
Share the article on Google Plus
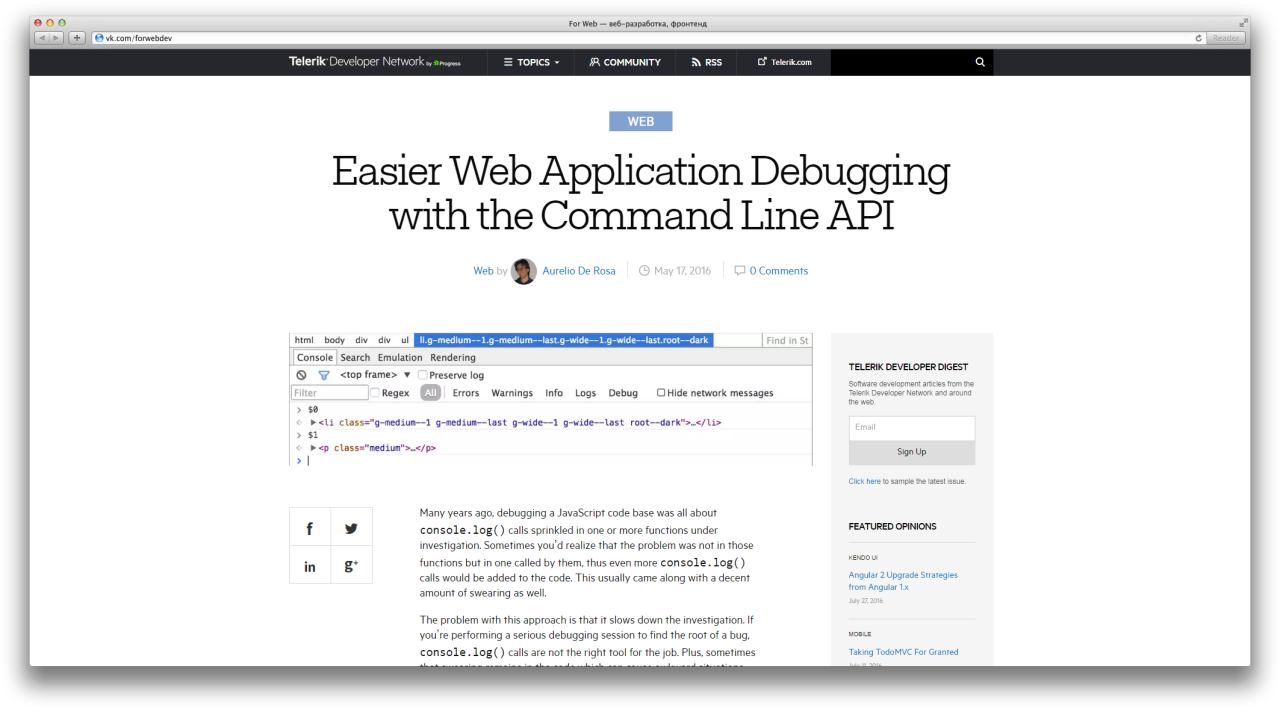click(x=351, y=566)
